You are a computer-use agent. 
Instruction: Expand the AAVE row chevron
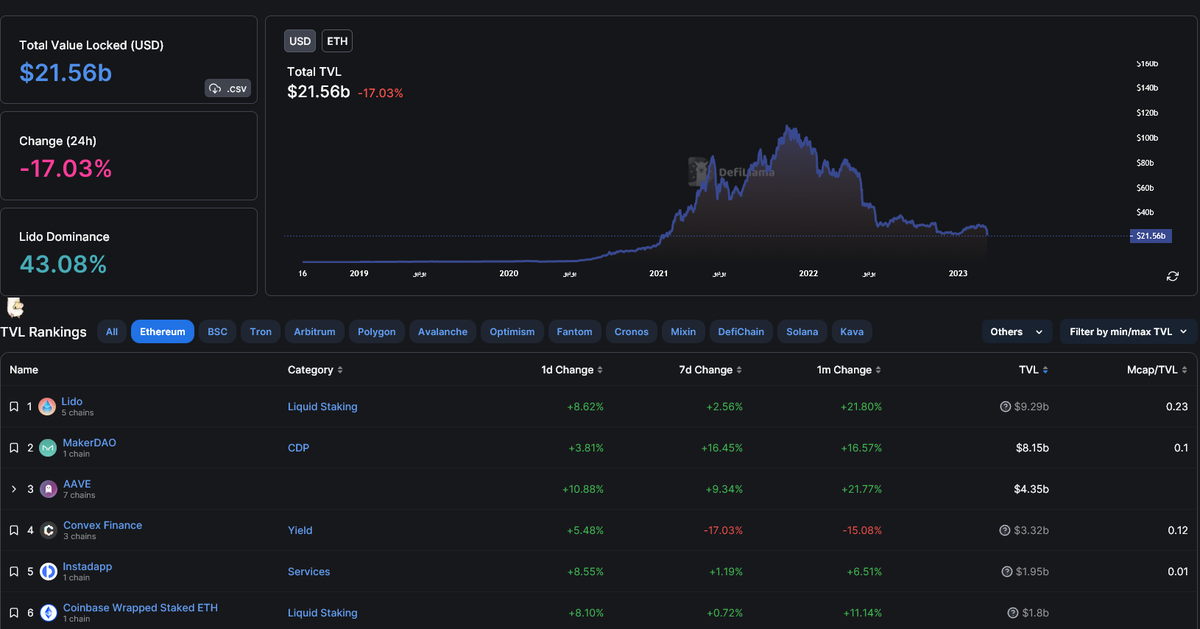pyautogui.click(x=14, y=489)
